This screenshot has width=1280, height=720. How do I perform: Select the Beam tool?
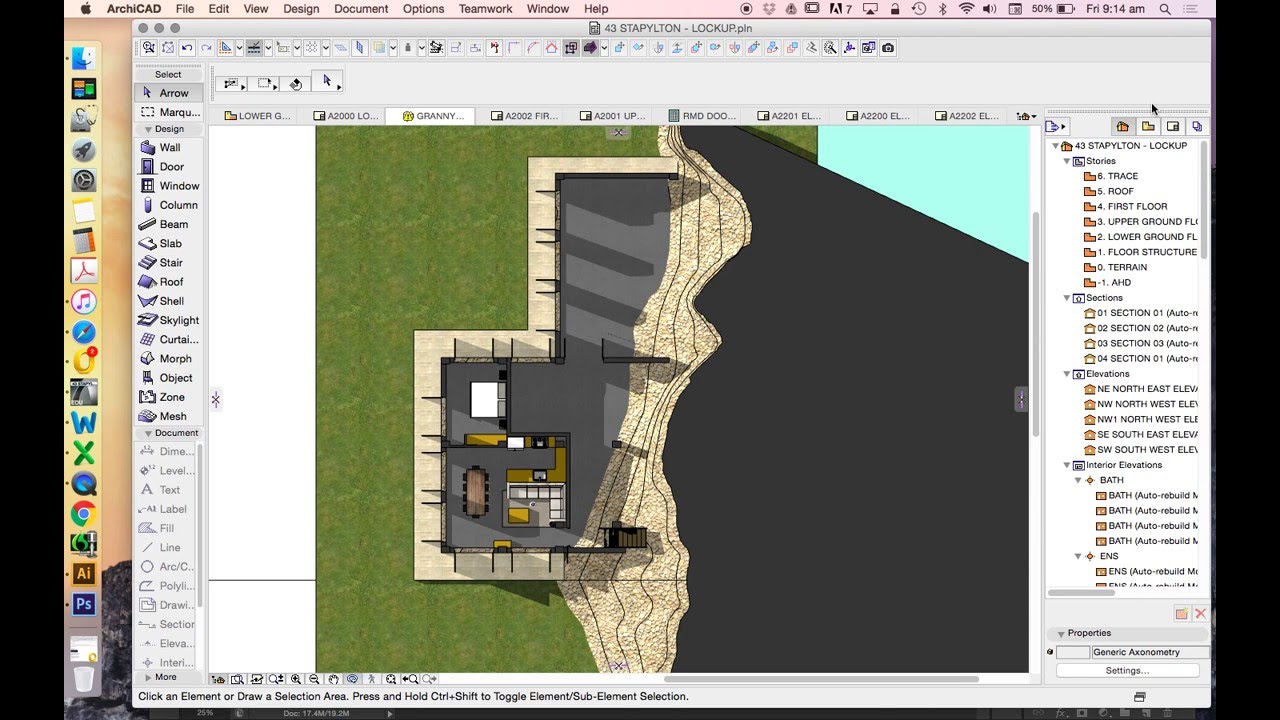[169, 224]
